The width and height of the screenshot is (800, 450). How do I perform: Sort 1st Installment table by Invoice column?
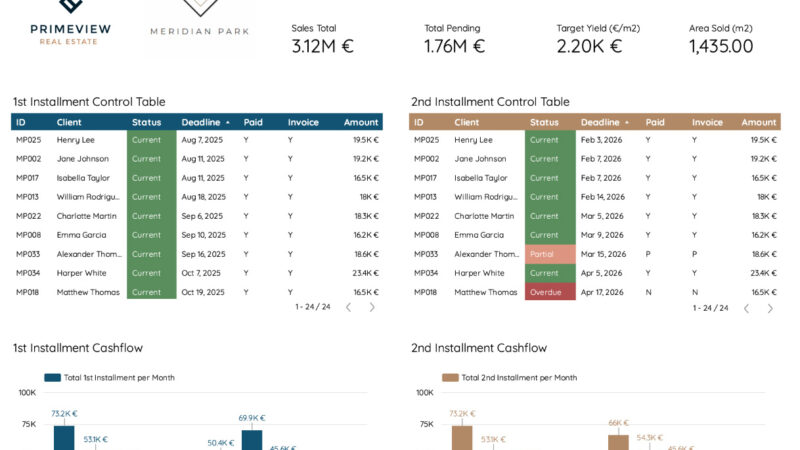[x=303, y=122]
